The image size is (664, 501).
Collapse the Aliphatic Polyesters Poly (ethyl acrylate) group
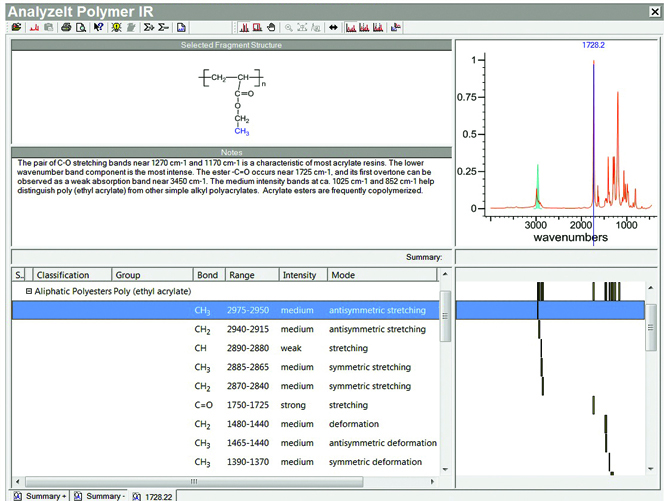(x=29, y=292)
